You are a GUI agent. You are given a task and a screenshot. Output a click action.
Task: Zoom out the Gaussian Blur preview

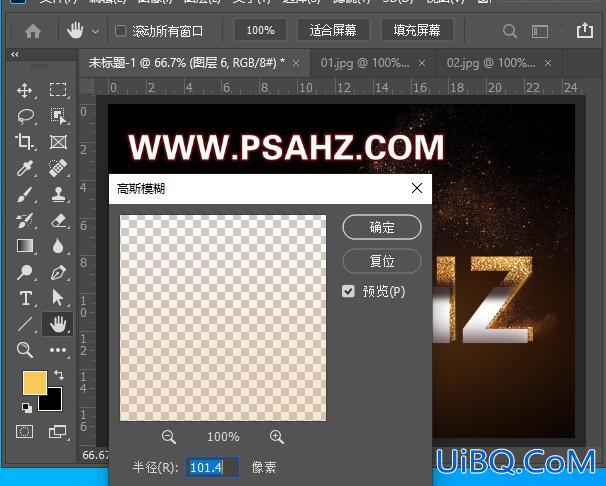click(169, 437)
